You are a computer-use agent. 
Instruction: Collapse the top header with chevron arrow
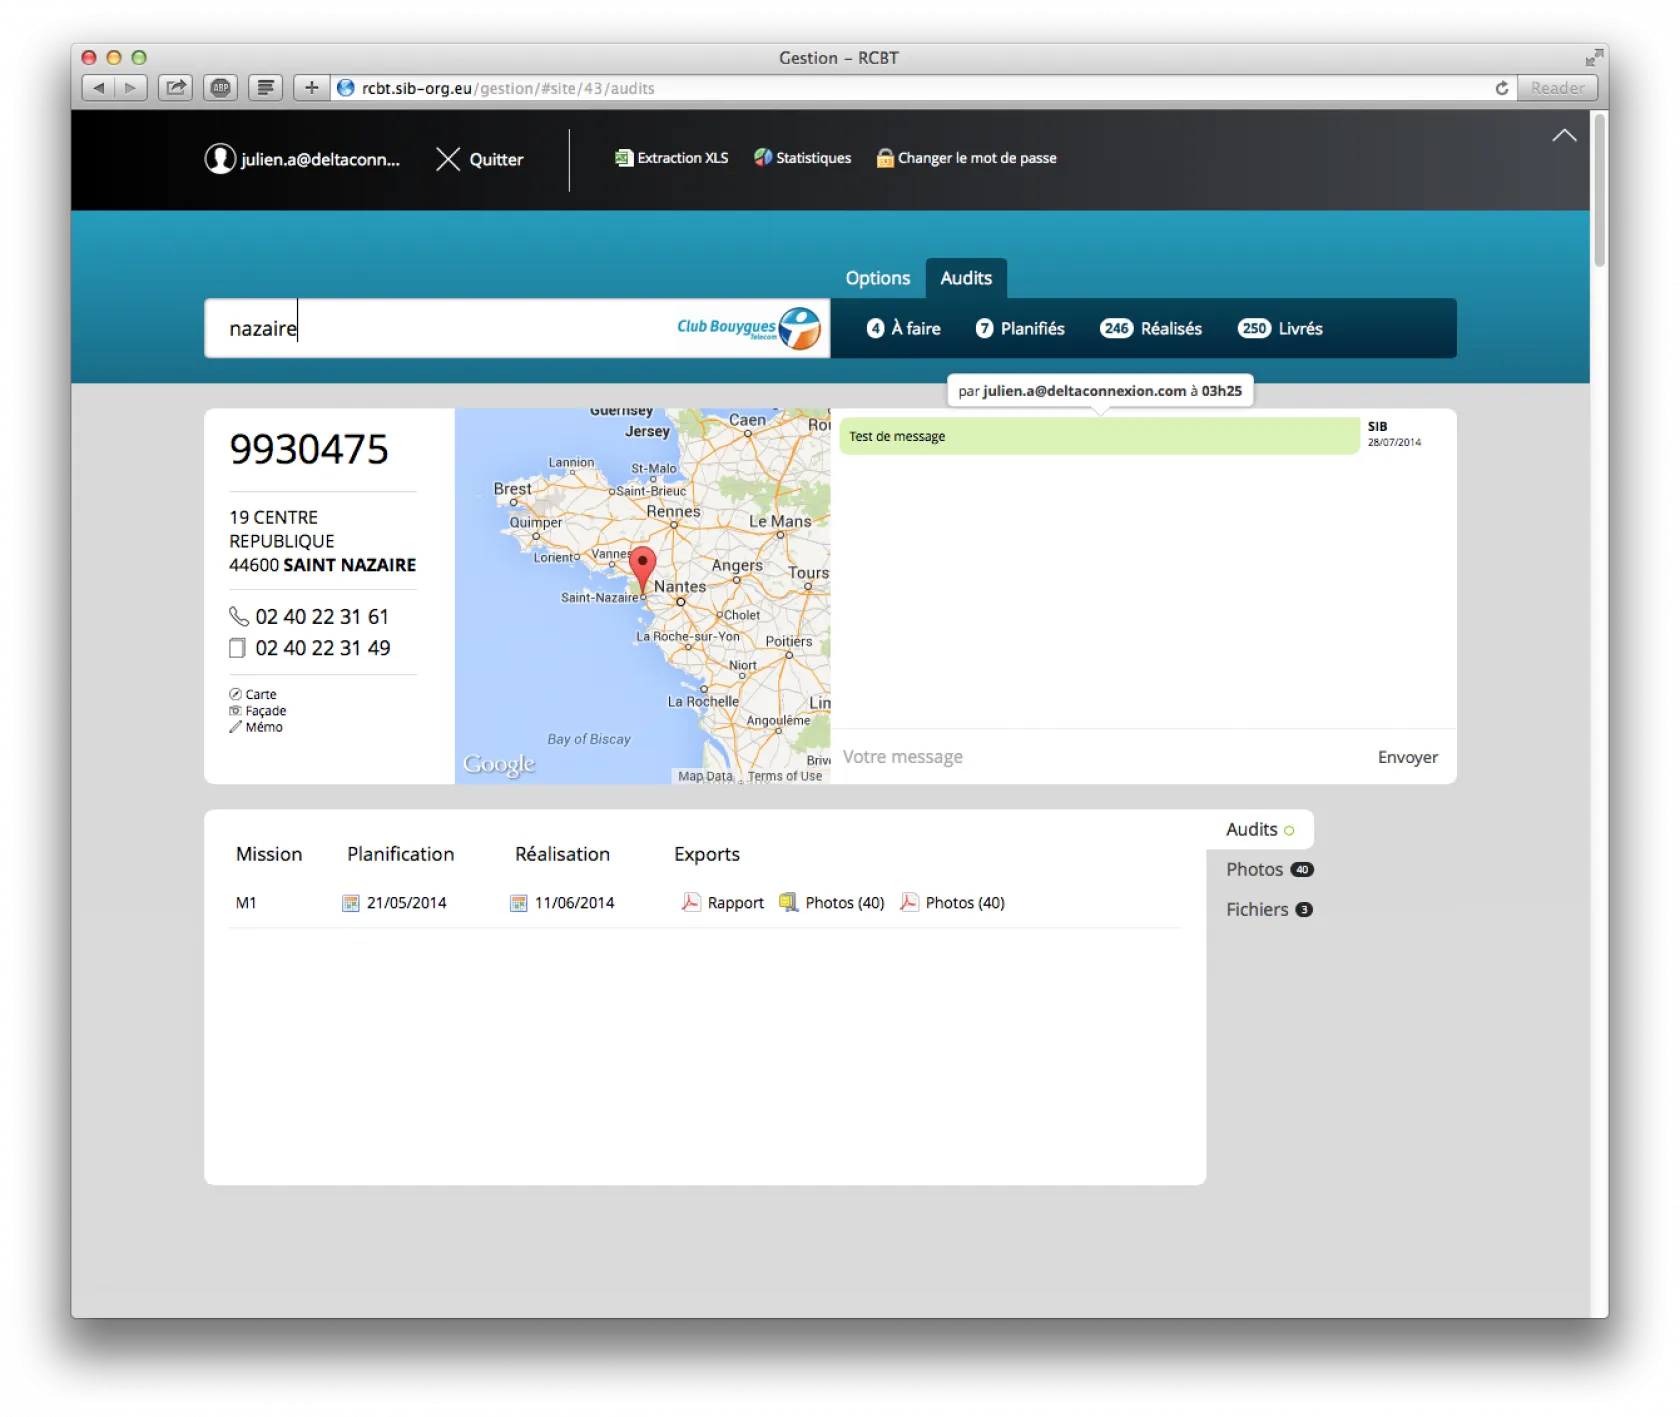coord(1564,136)
